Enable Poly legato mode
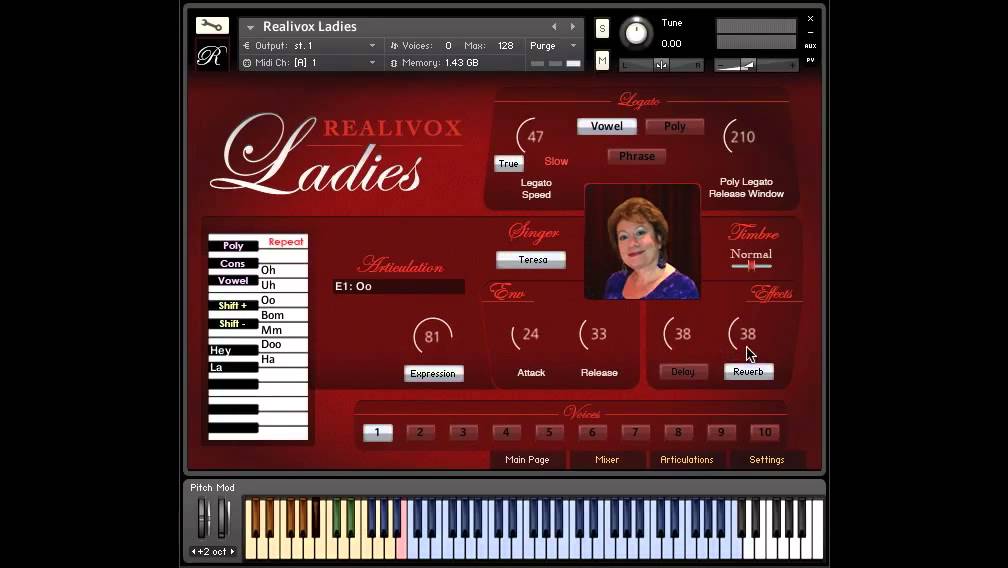Screen dimensions: 1008x568 pyautogui.click(x=674, y=126)
